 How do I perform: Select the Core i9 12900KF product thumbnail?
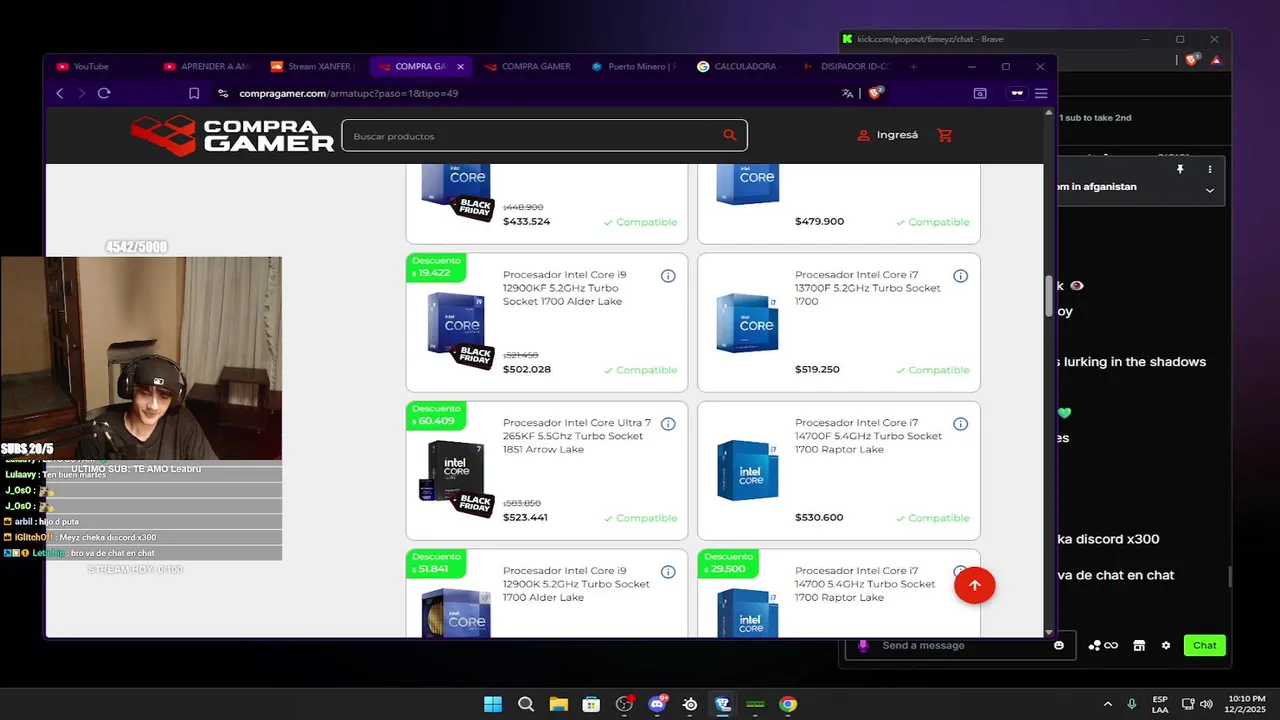pyautogui.click(x=457, y=328)
